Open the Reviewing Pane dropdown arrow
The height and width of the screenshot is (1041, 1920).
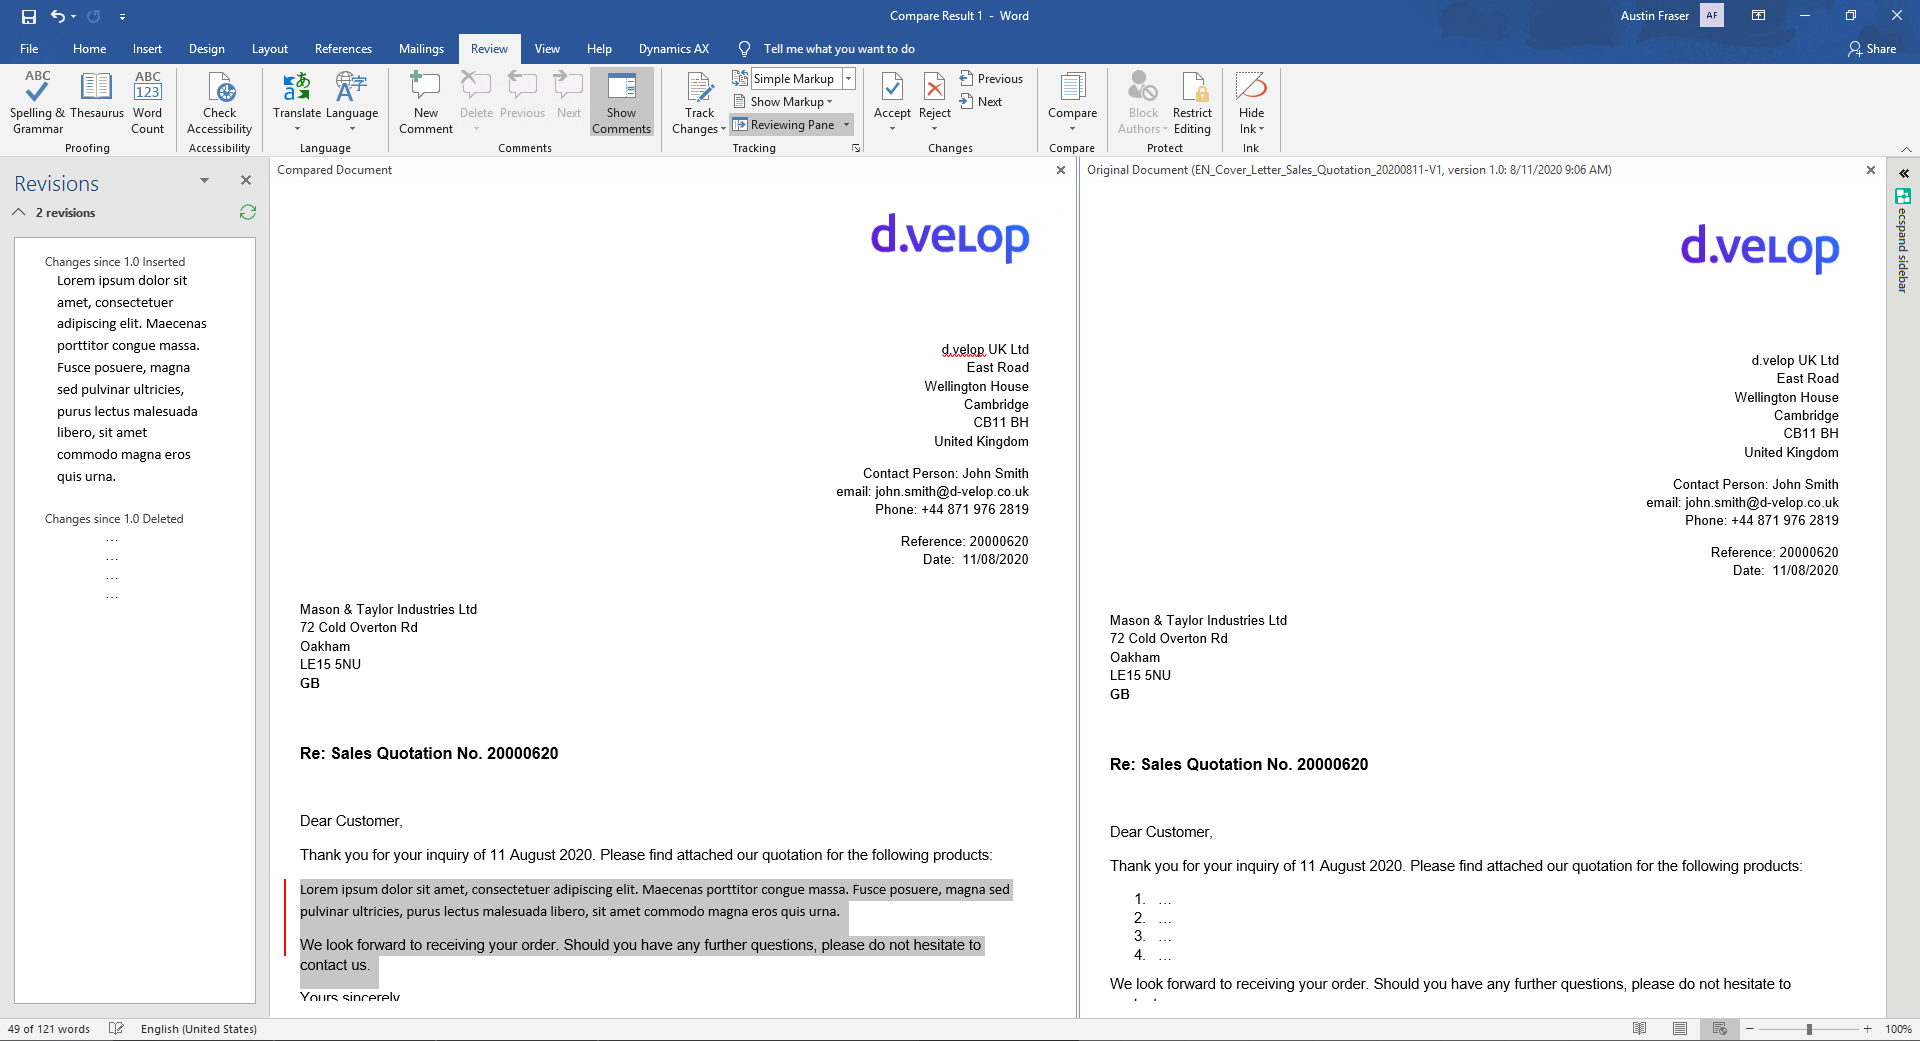(847, 125)
